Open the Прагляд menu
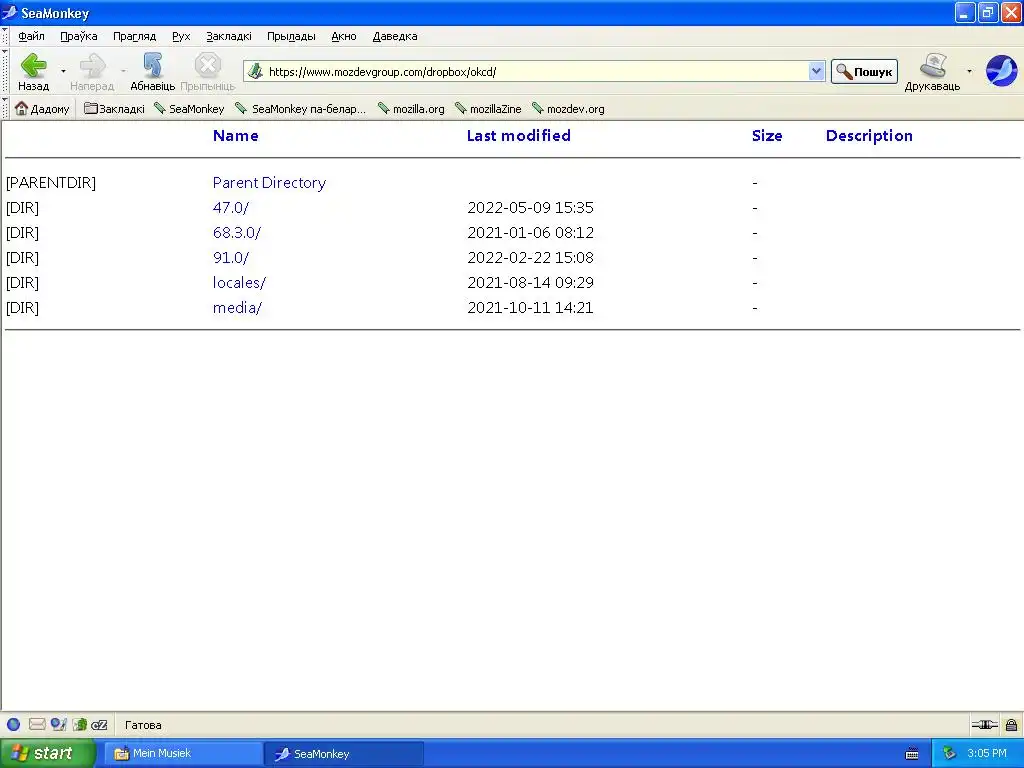This screenshot has height=768, width=1024. (135, 36)
